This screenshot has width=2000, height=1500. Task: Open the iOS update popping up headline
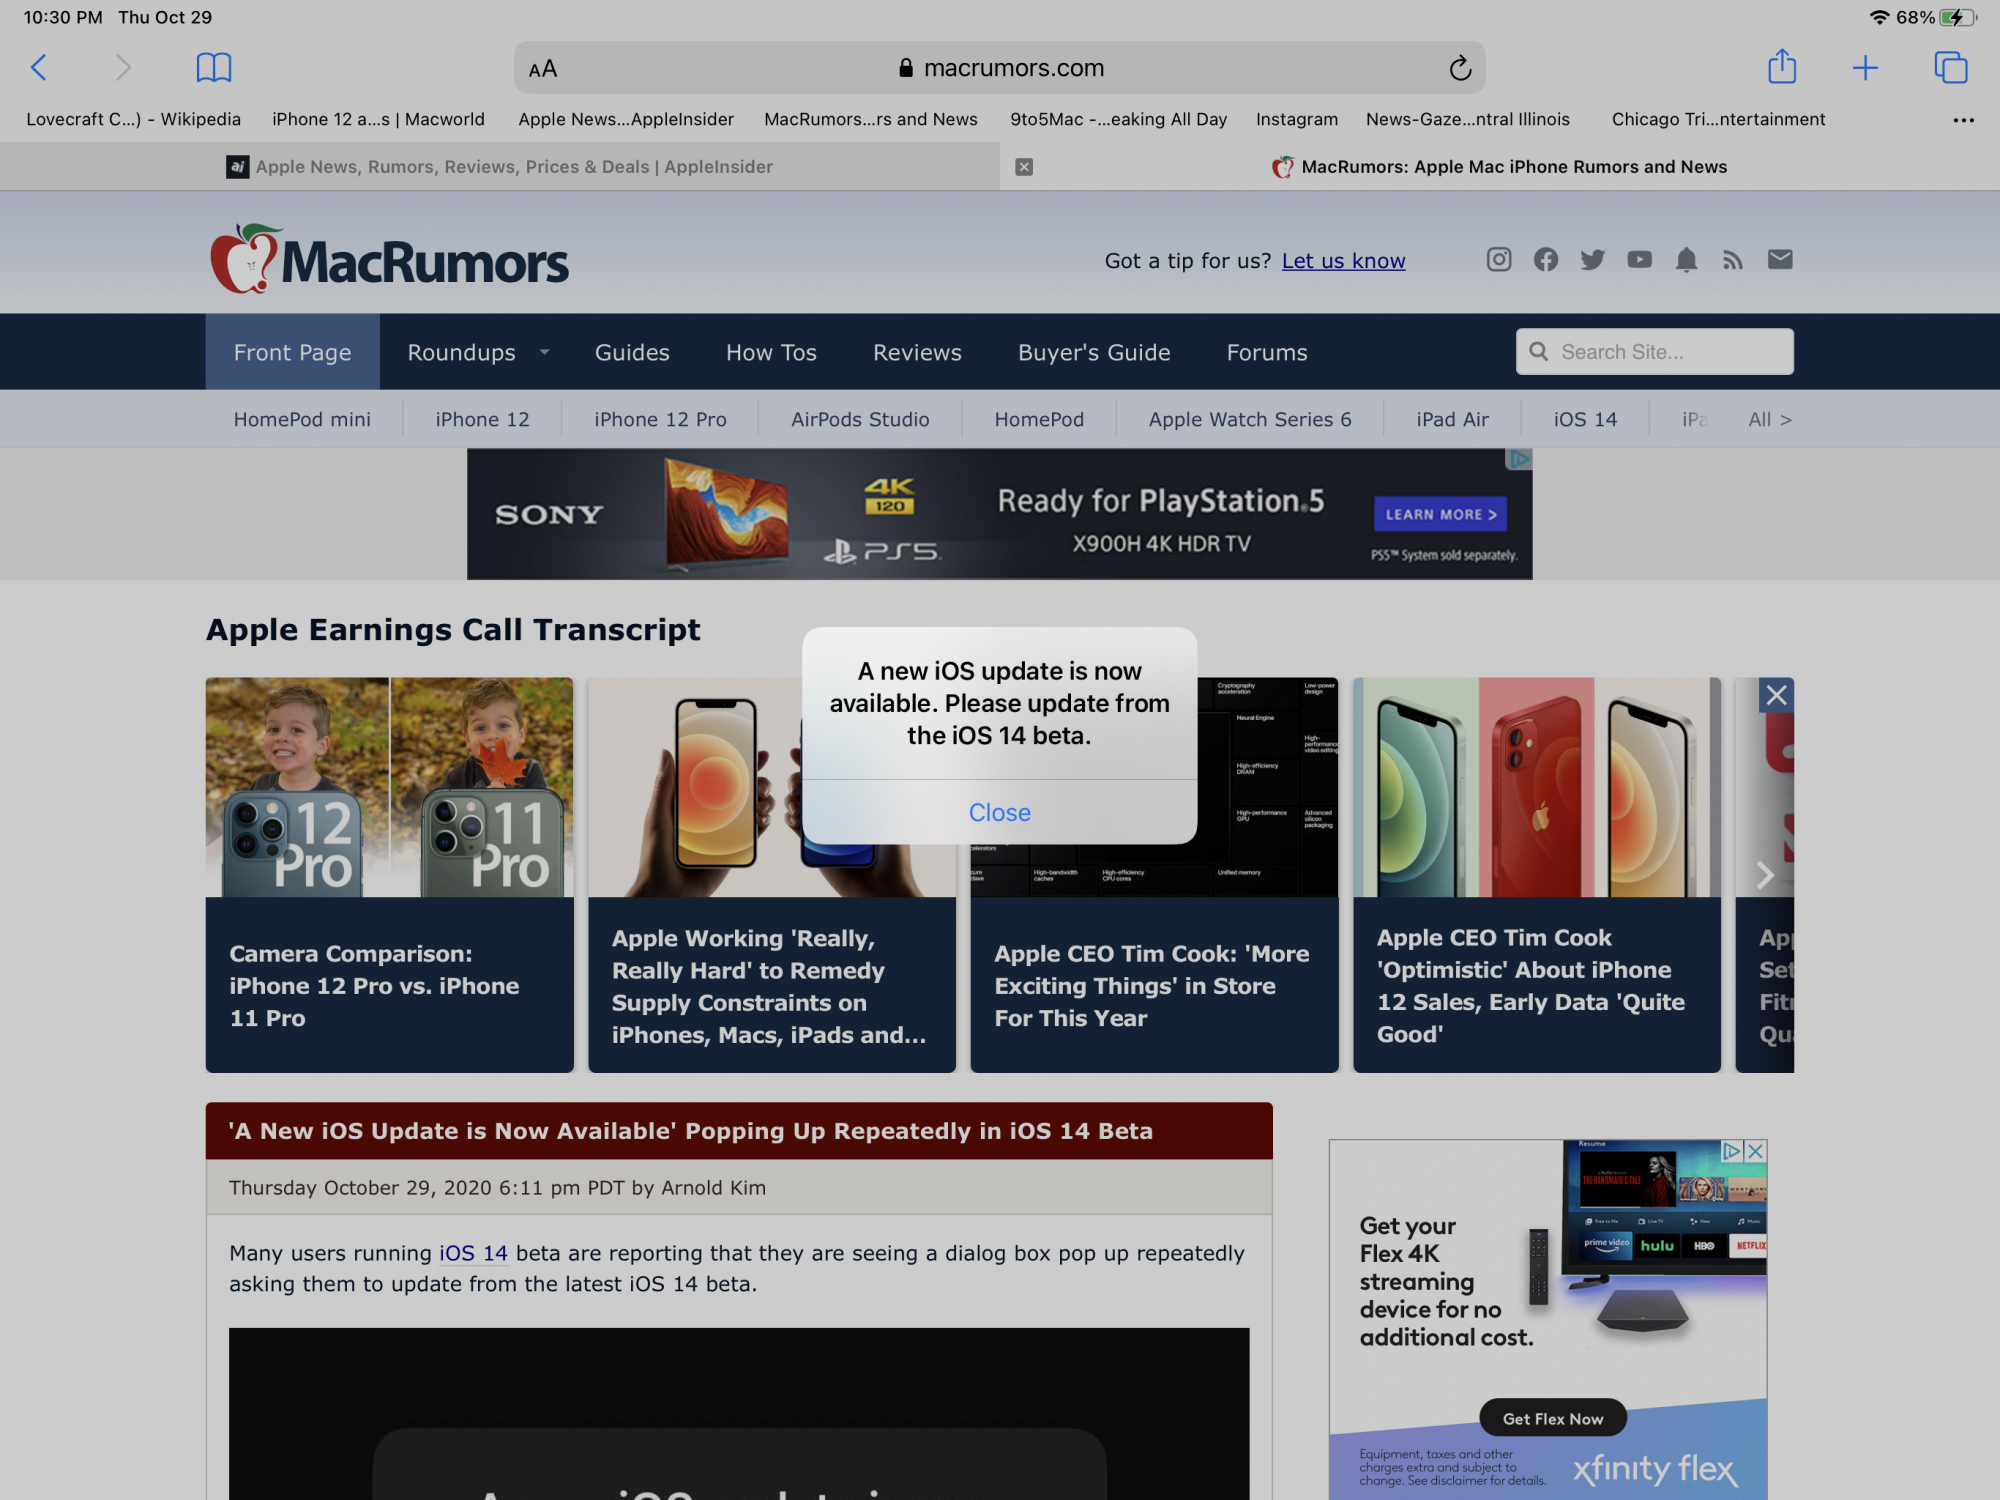691,1131
